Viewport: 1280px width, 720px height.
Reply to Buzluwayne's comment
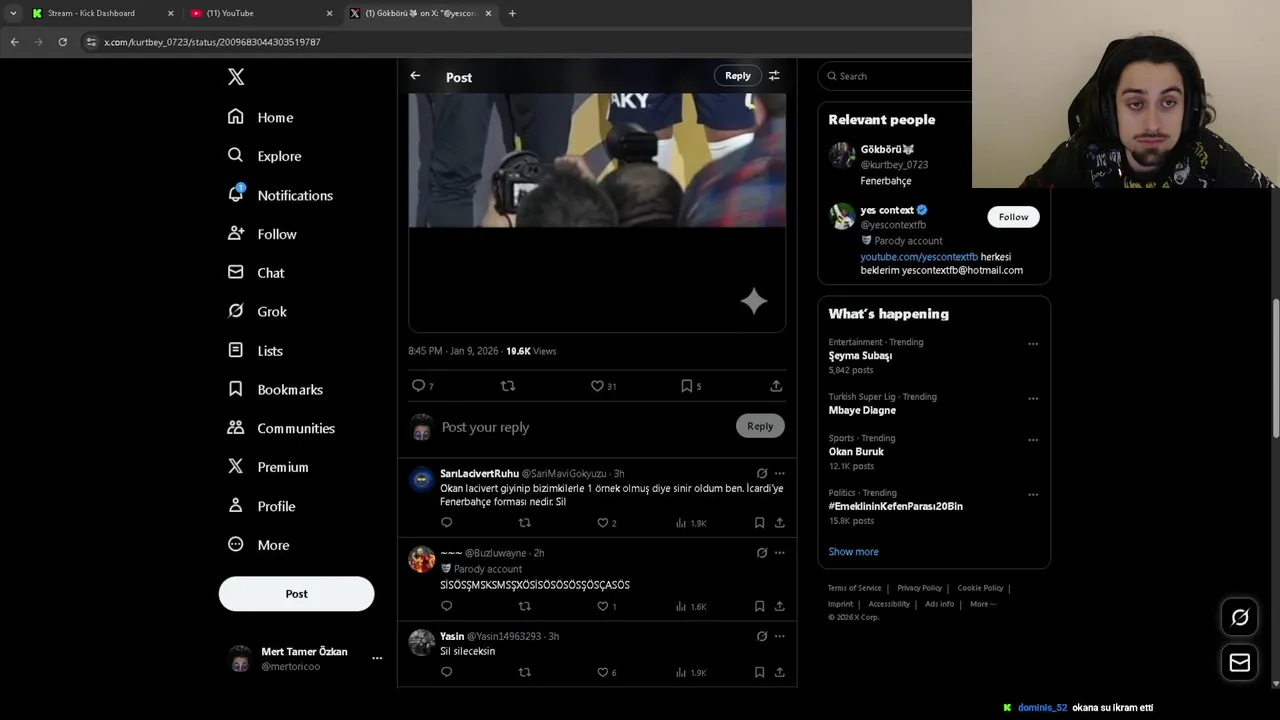click(447, 606)
